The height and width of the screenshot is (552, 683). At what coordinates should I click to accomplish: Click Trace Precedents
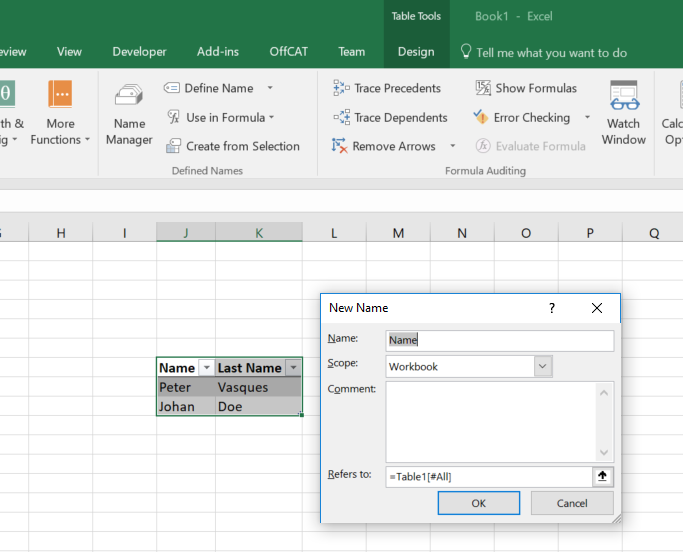coord(387,88)
